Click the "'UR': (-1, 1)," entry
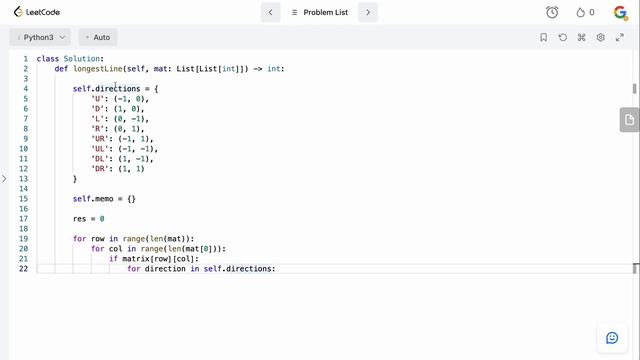Viewport: 640px width, 360px height. [x=122, y=139]
